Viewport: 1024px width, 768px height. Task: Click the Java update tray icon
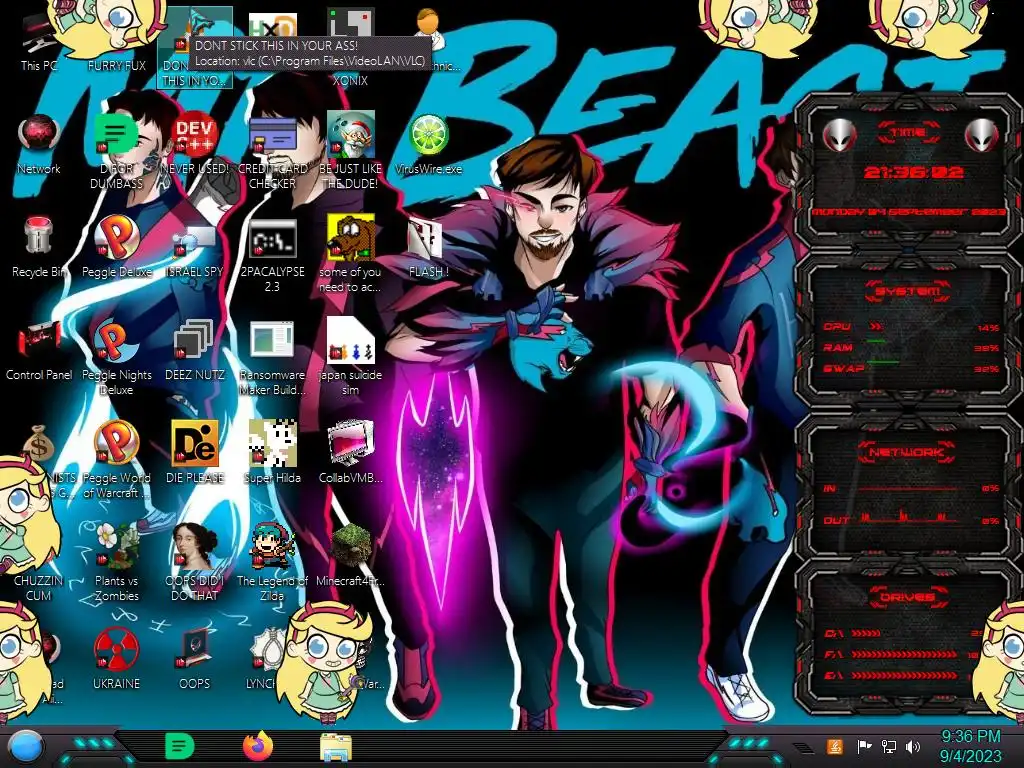click(835, 746)
